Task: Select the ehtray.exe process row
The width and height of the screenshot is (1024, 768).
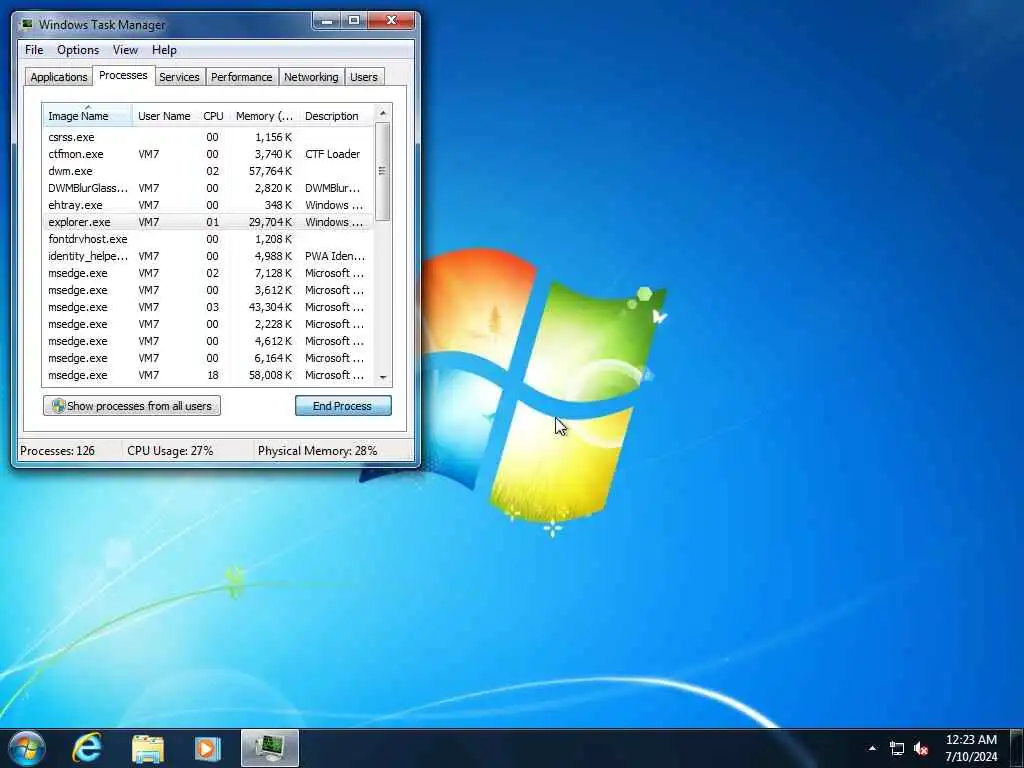Action: point(208,205)
